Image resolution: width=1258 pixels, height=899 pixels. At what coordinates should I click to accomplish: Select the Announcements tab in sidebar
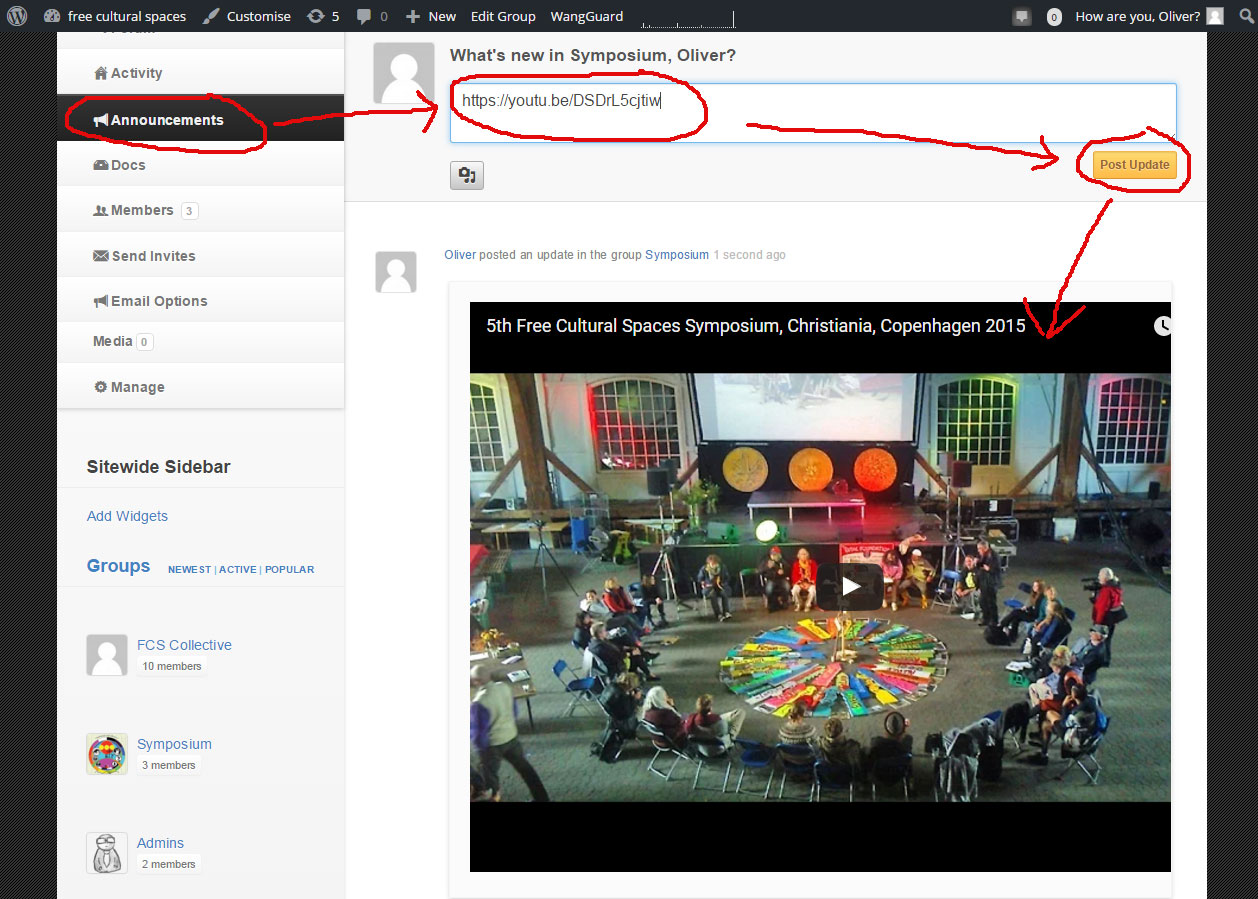tap(166, 120)
